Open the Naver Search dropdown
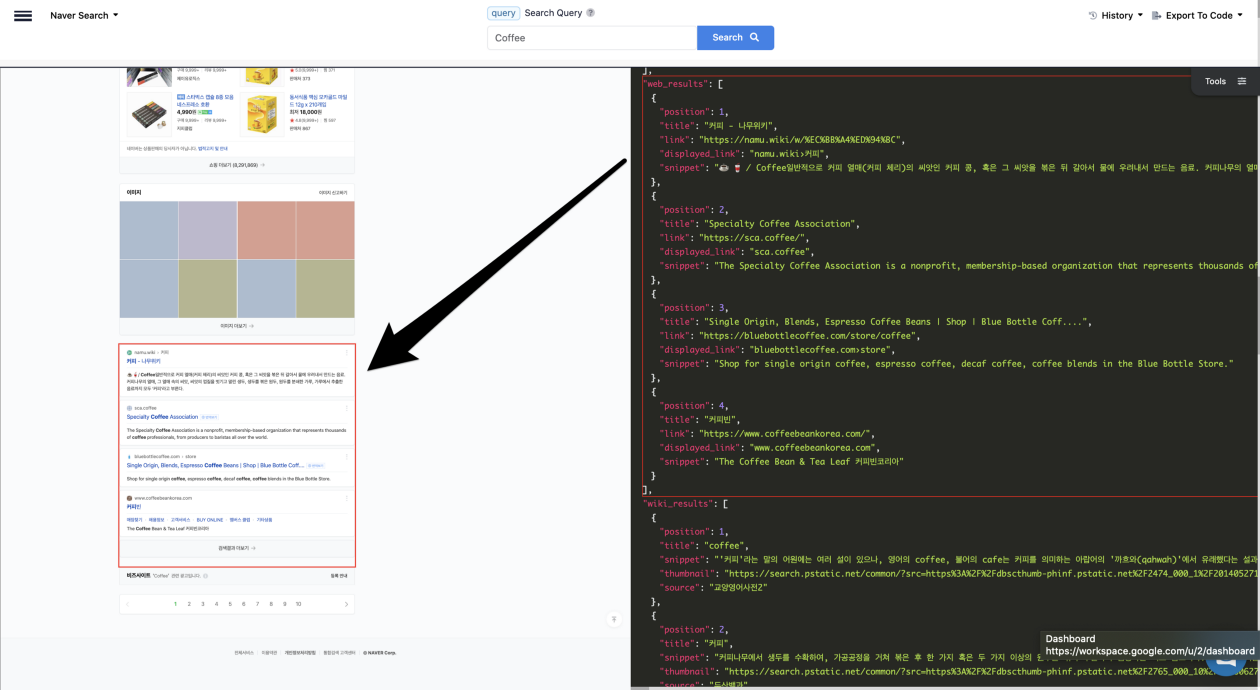The height and width of the screenshot is (690, 1260). point(84,16)
